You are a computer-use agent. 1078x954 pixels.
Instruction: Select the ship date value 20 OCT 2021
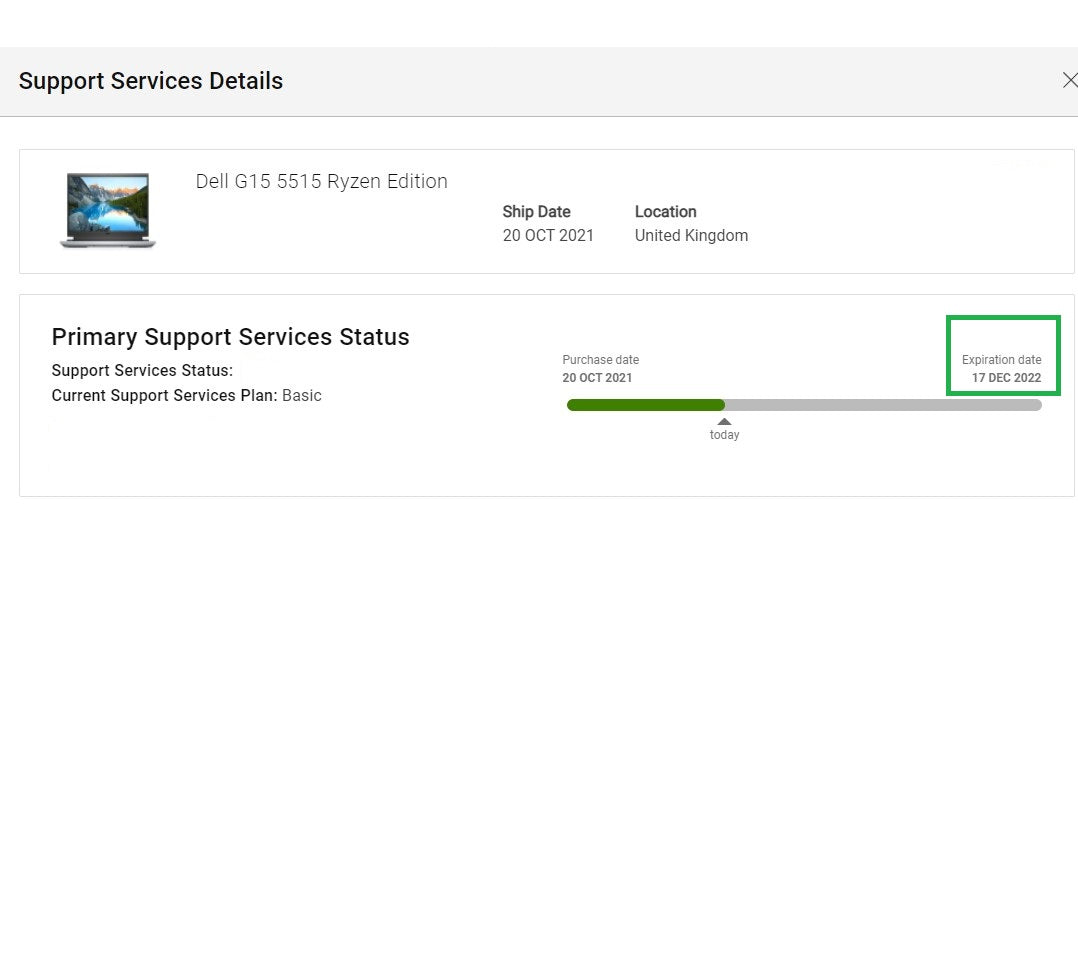(548, 236)
